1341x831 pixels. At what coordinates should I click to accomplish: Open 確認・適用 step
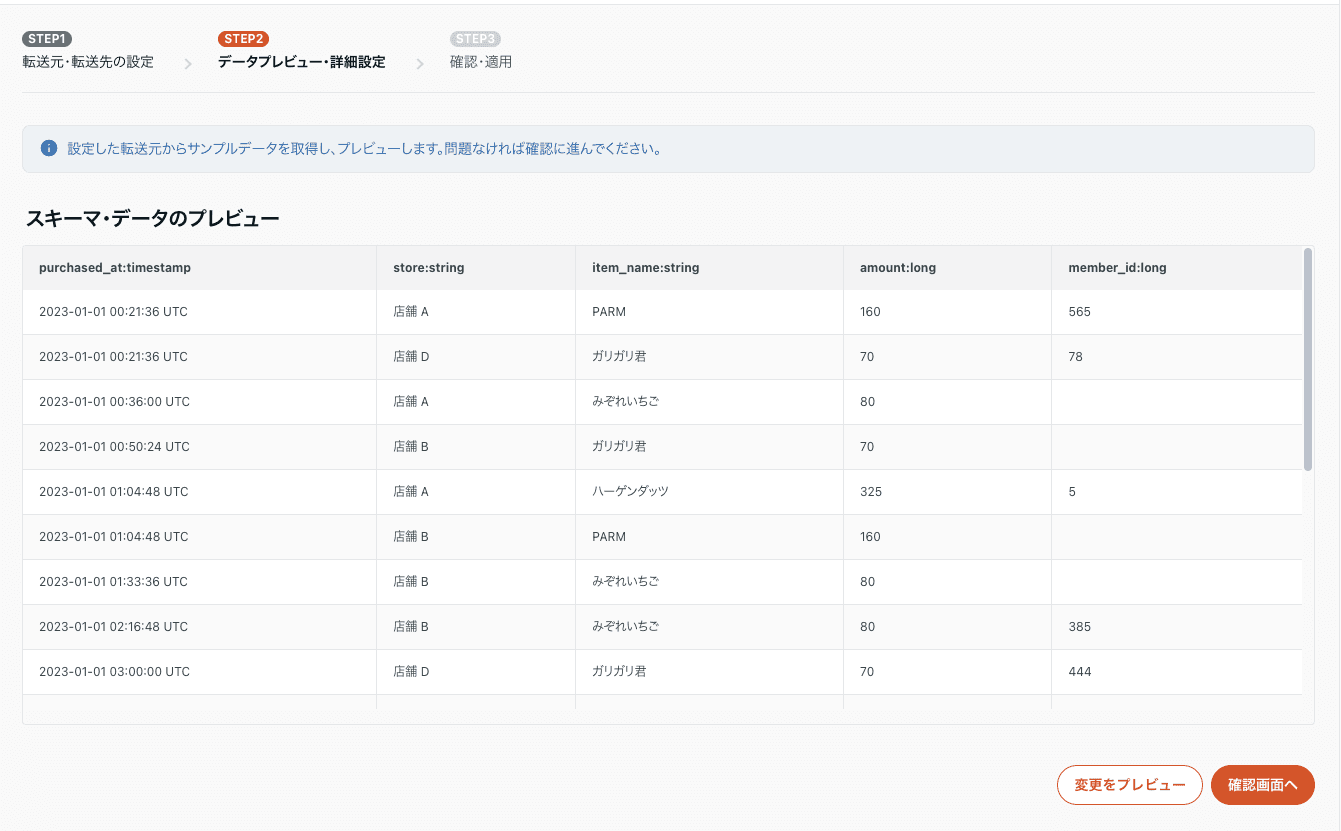click(x=481, y=62)
